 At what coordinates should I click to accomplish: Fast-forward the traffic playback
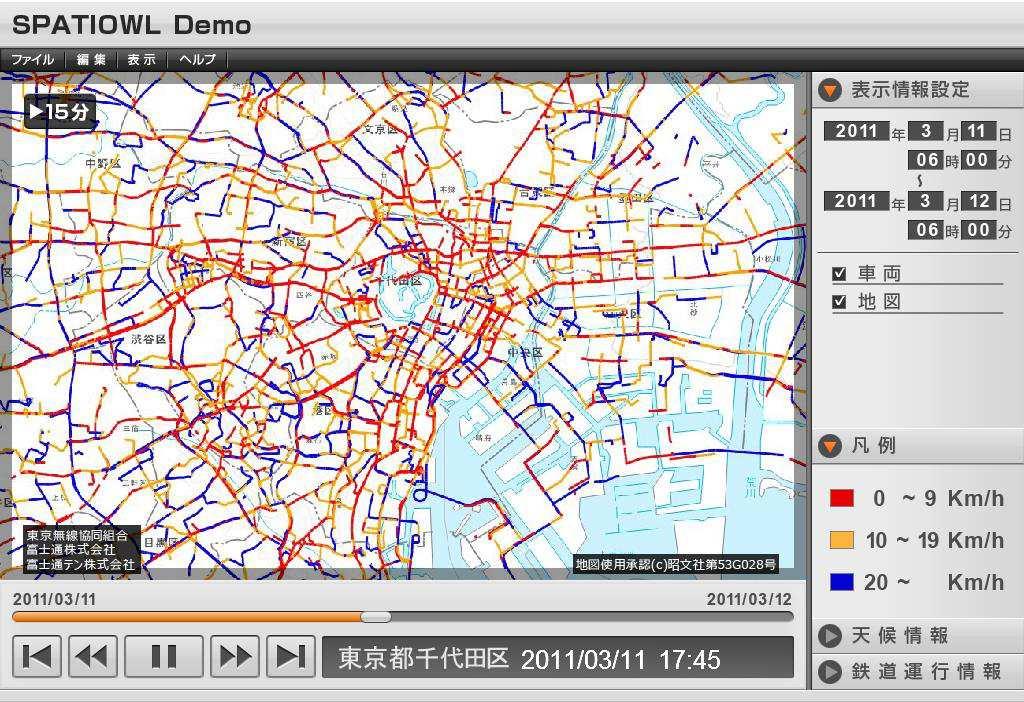tap(234, 656)
